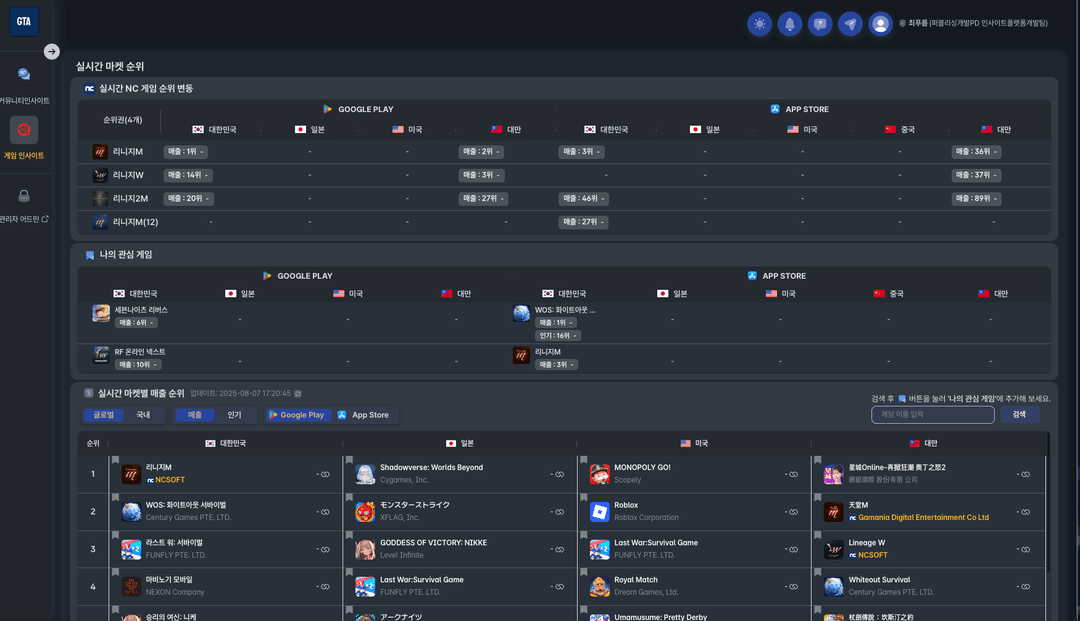Select the 인기 ranking tab
This screenshot has height=621, width=1080.
tap(234, 414)
